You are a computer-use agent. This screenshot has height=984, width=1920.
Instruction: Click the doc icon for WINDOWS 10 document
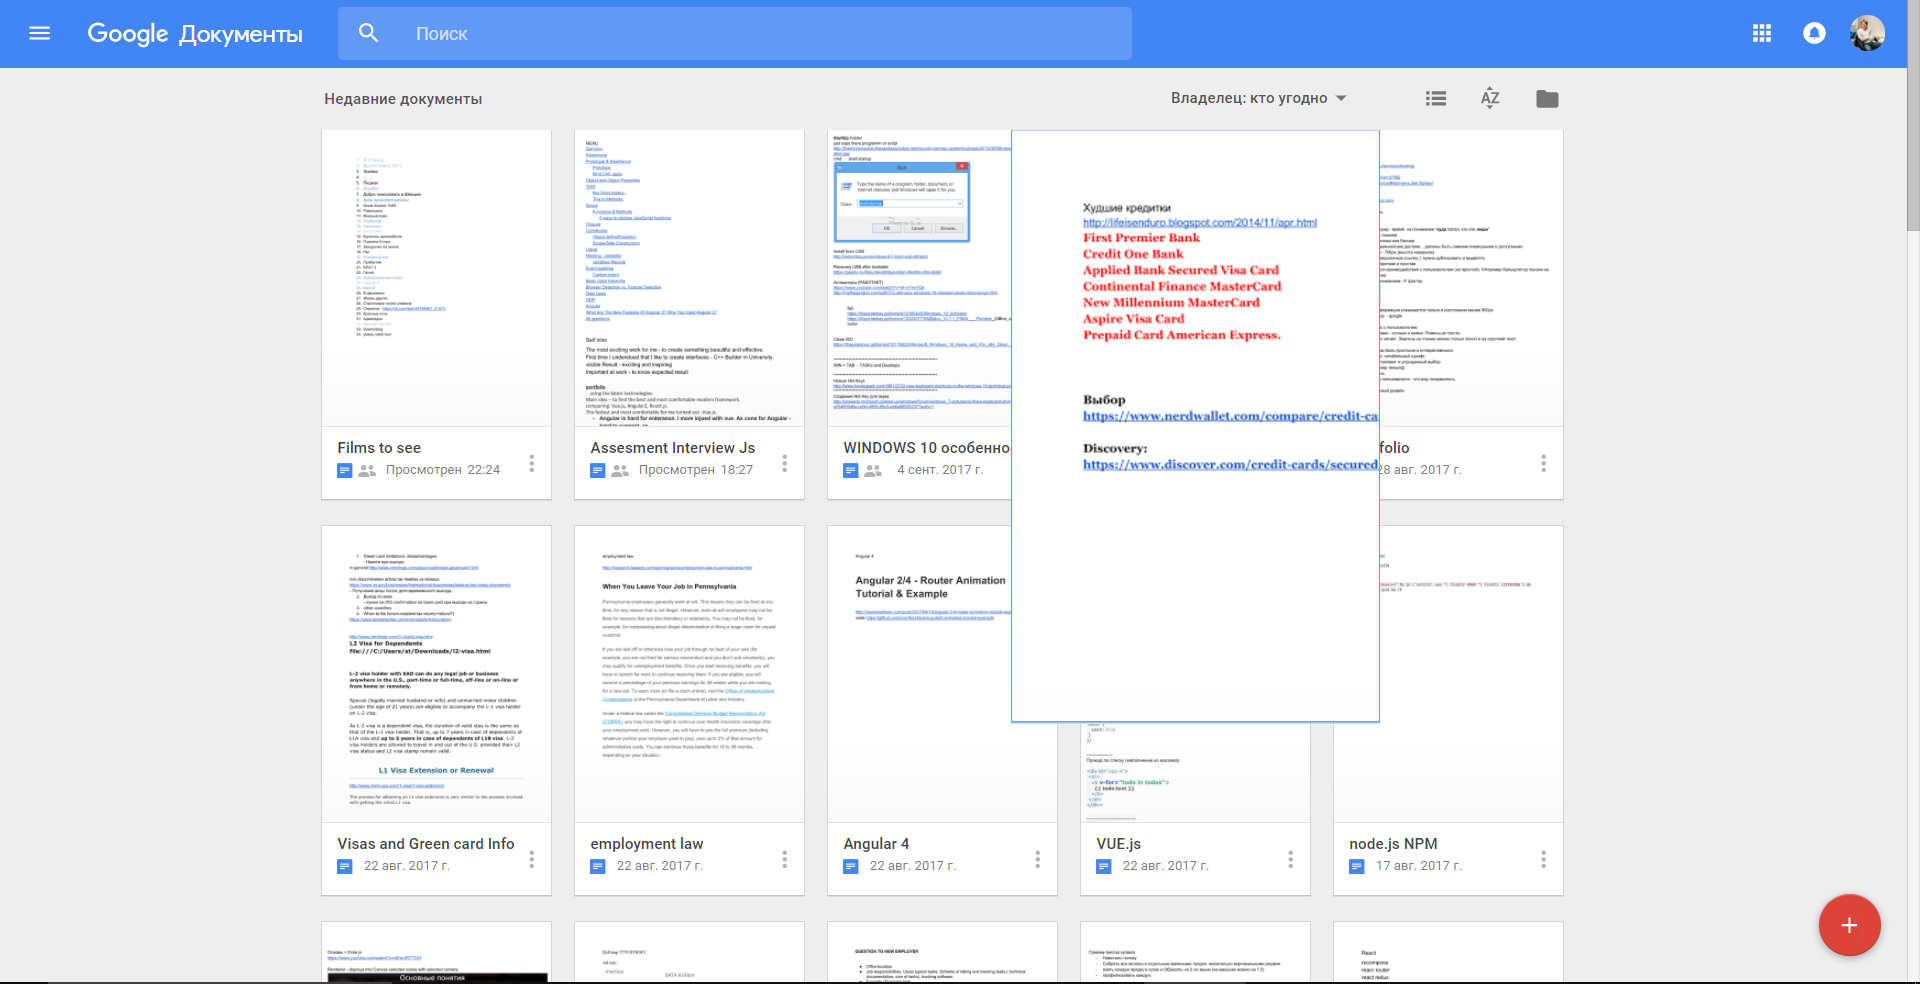[x=851, y=470]
